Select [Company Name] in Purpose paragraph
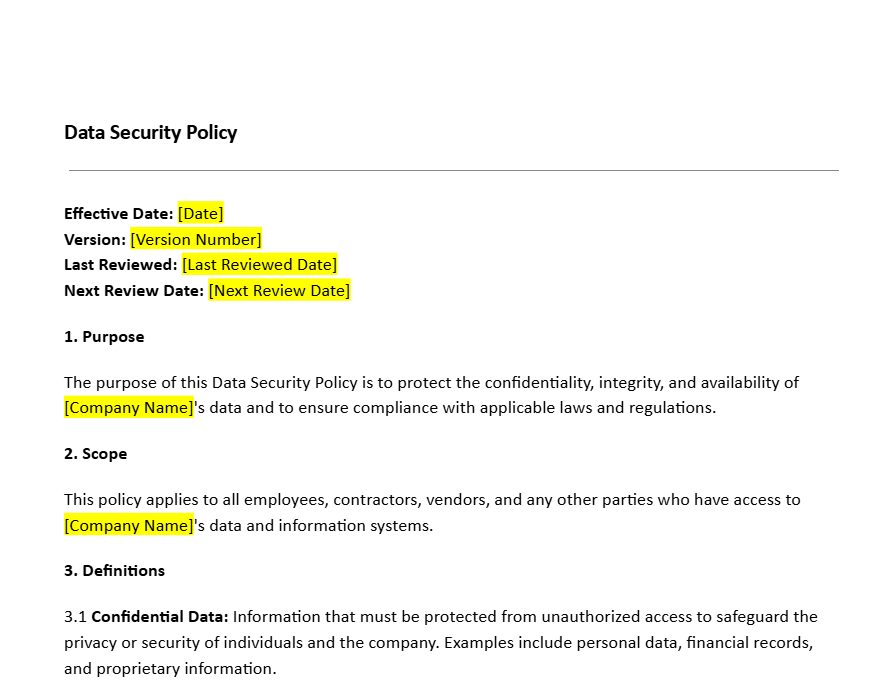Screen dimensions: 877x696 point(129,407)
